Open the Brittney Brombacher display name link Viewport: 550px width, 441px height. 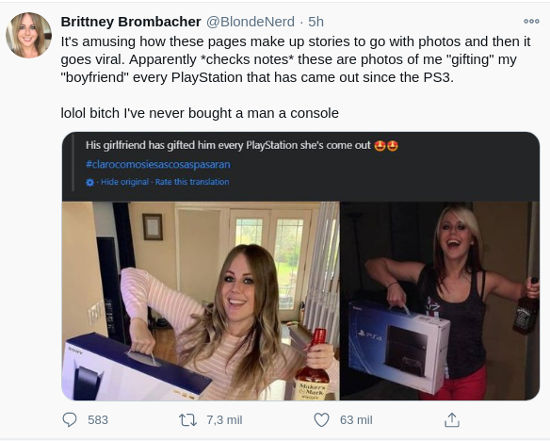[131, 22]
